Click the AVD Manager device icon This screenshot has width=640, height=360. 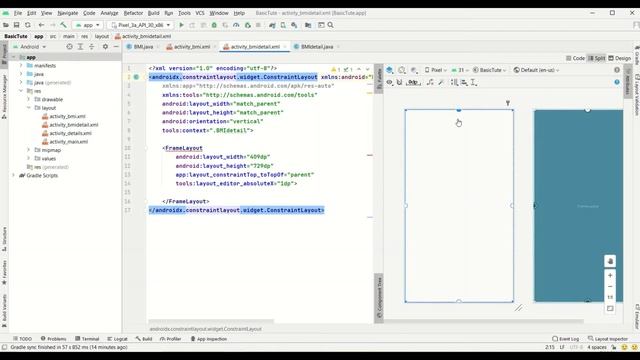click(x=283, y=25)
